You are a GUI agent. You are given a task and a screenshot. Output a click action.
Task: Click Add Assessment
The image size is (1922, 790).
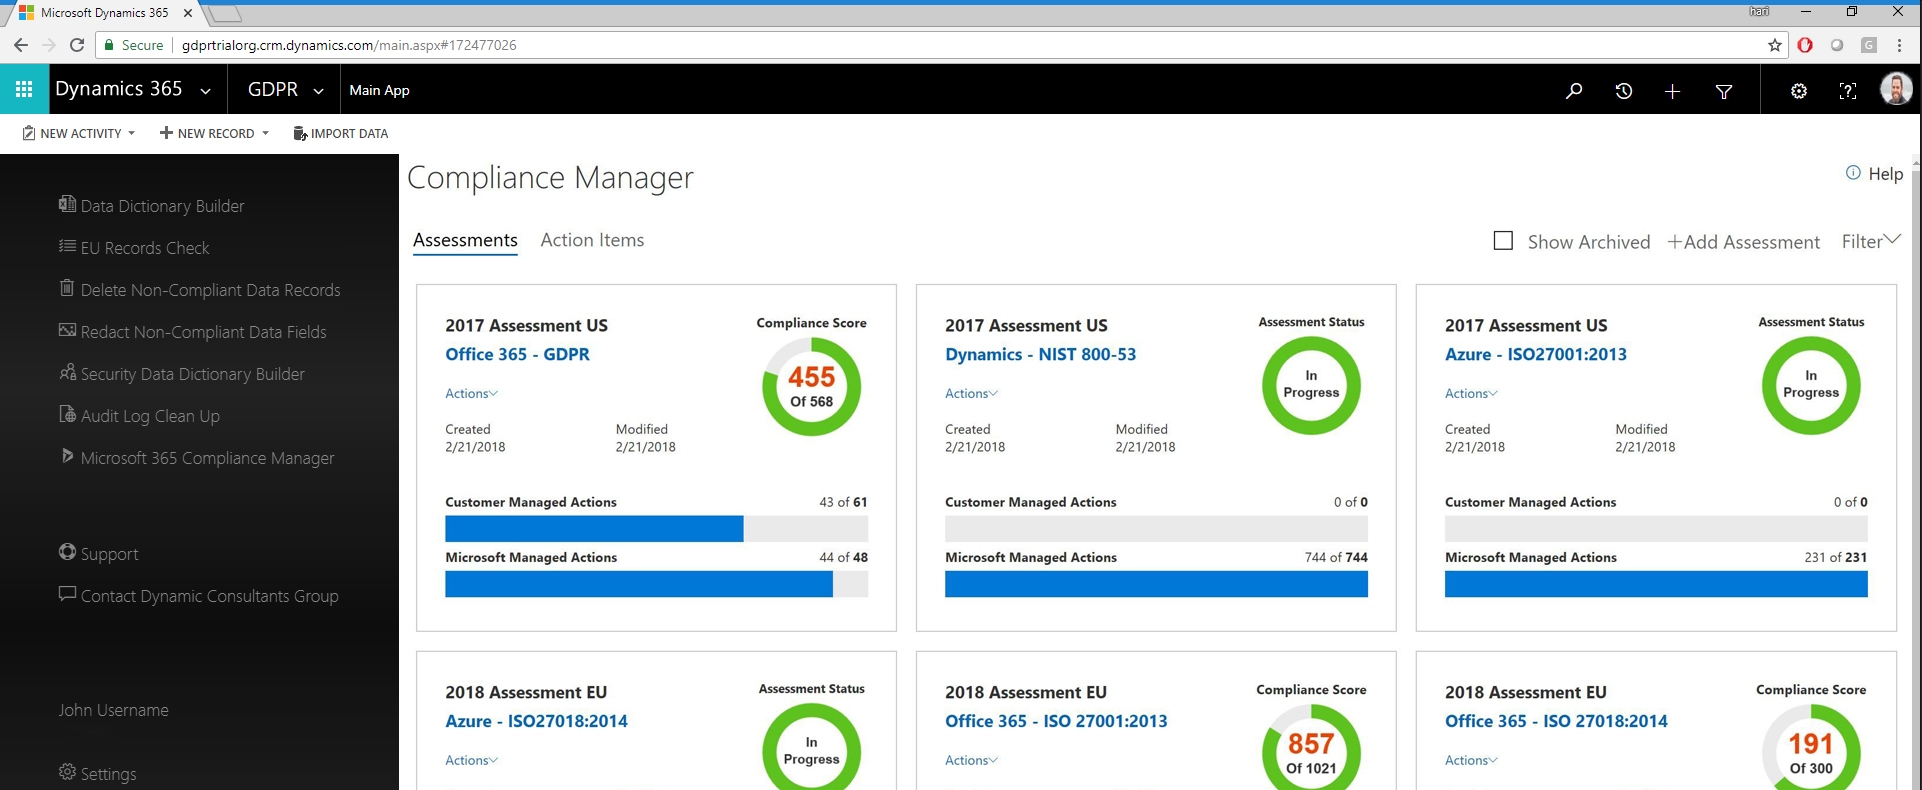click(1743, 242)
